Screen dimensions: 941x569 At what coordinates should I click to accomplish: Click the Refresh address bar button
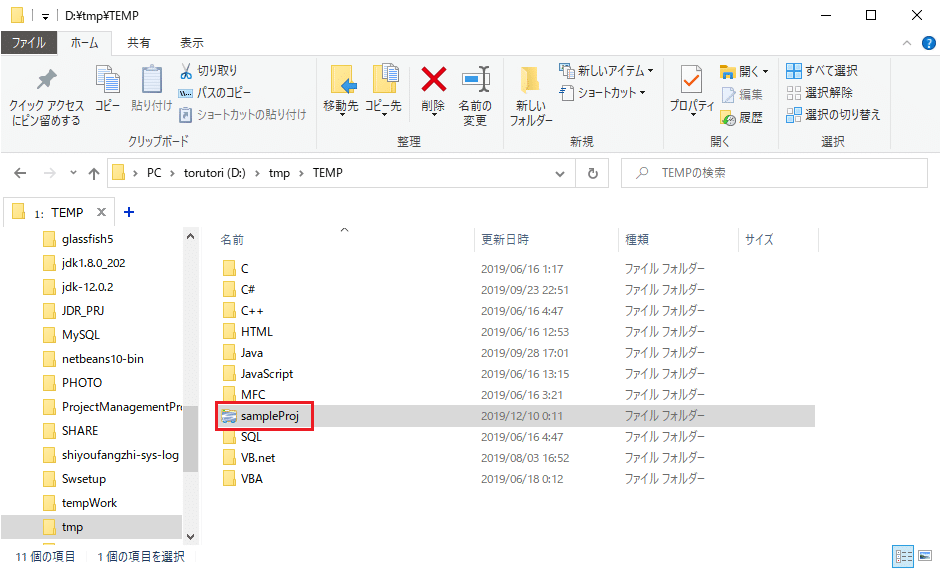[592, 173]
